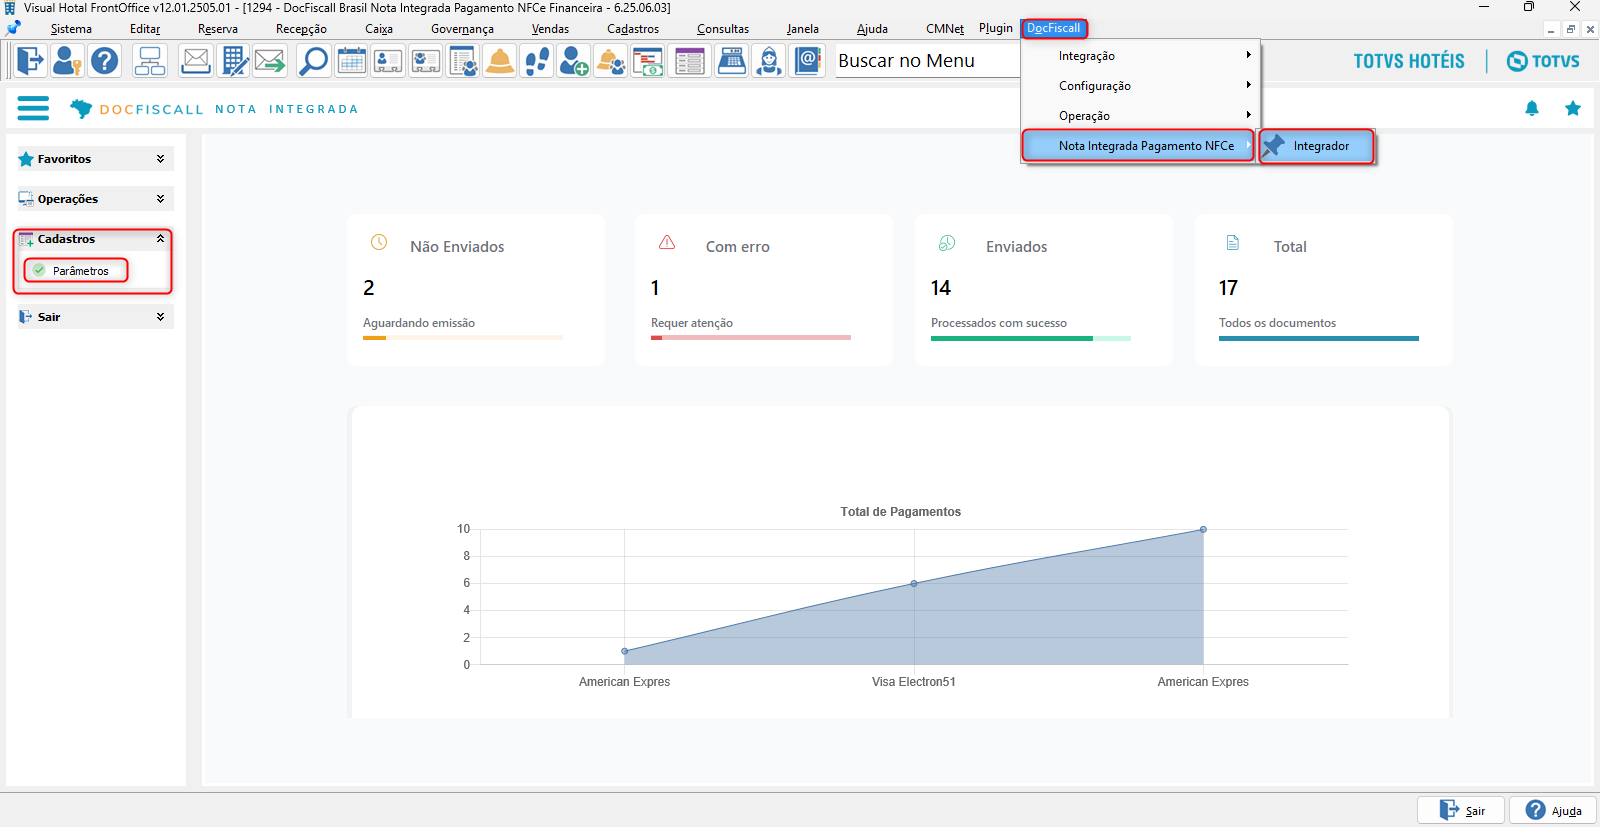Screen dimensions: 1600x828
Task: Open the notifications bell icon
Action: [1532, 108]
